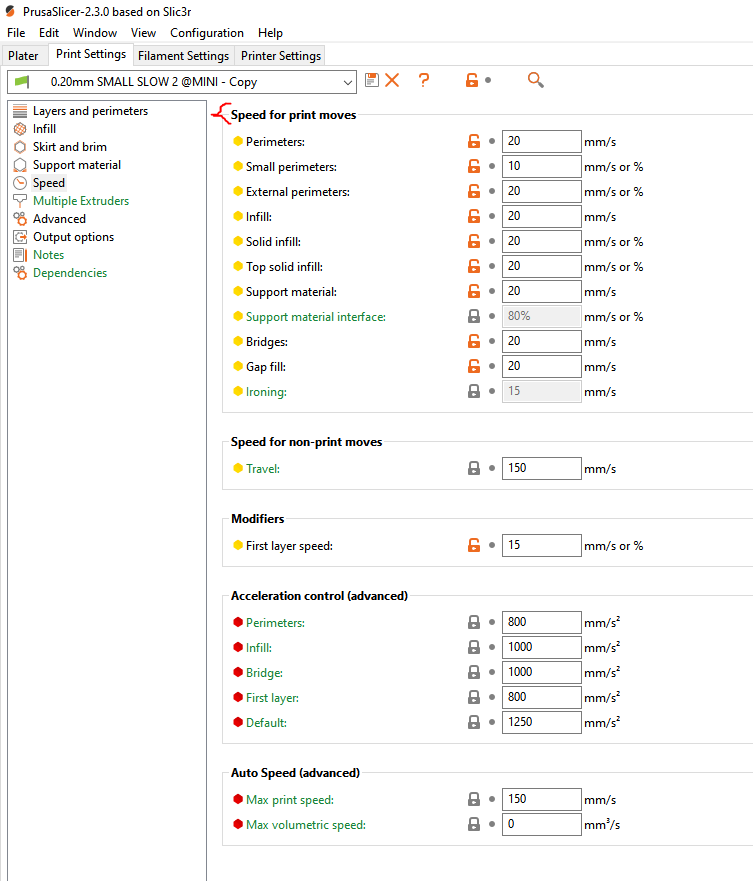Click Max volumetric speed input field
The height and width of the screenshot is (881, 753).
(541, 824)
